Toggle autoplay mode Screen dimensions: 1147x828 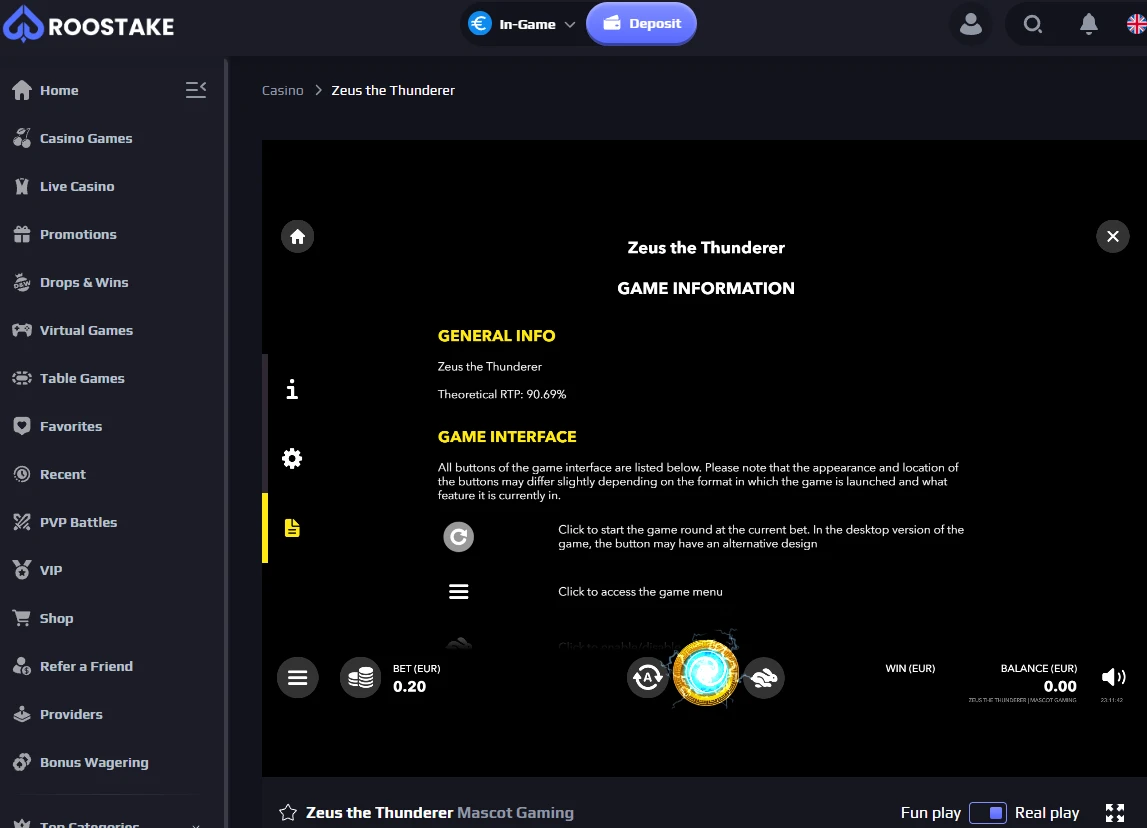pos(647,677)
